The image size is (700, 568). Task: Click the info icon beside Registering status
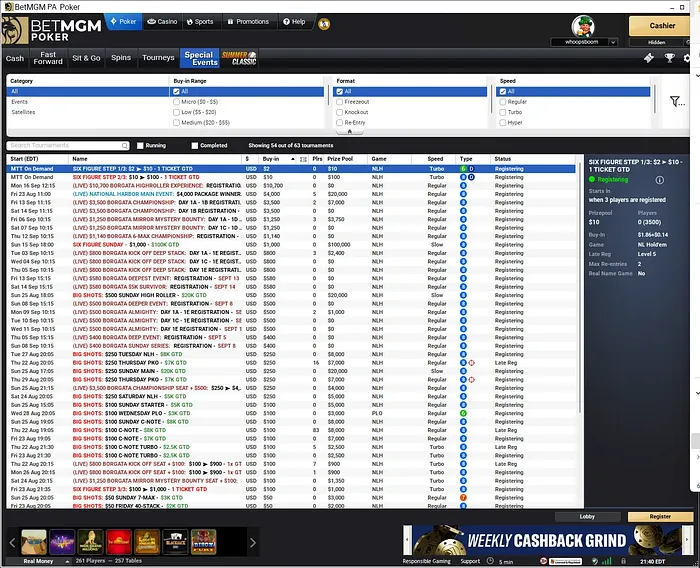pos(659,180)
